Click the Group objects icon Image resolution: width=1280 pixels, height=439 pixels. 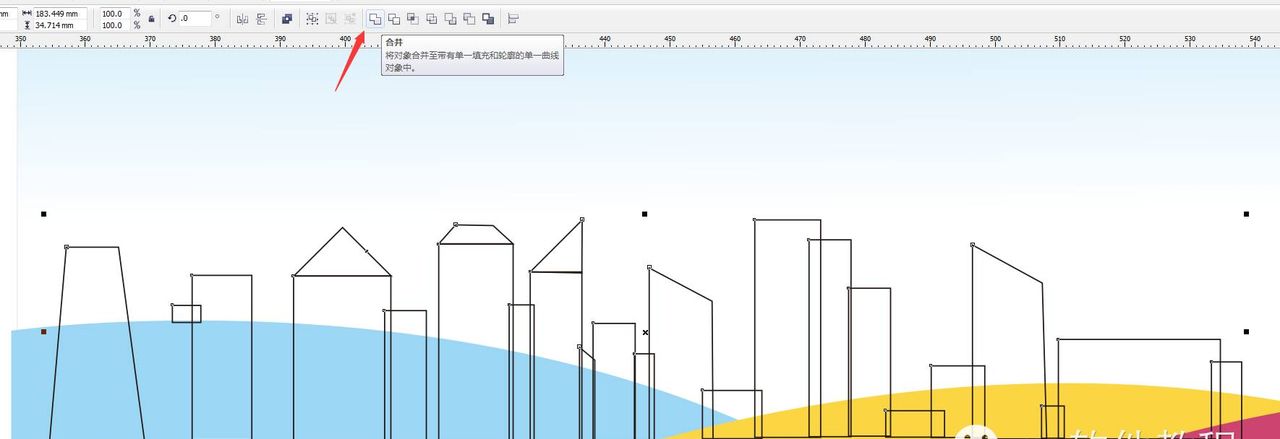[x=313, y=18]
